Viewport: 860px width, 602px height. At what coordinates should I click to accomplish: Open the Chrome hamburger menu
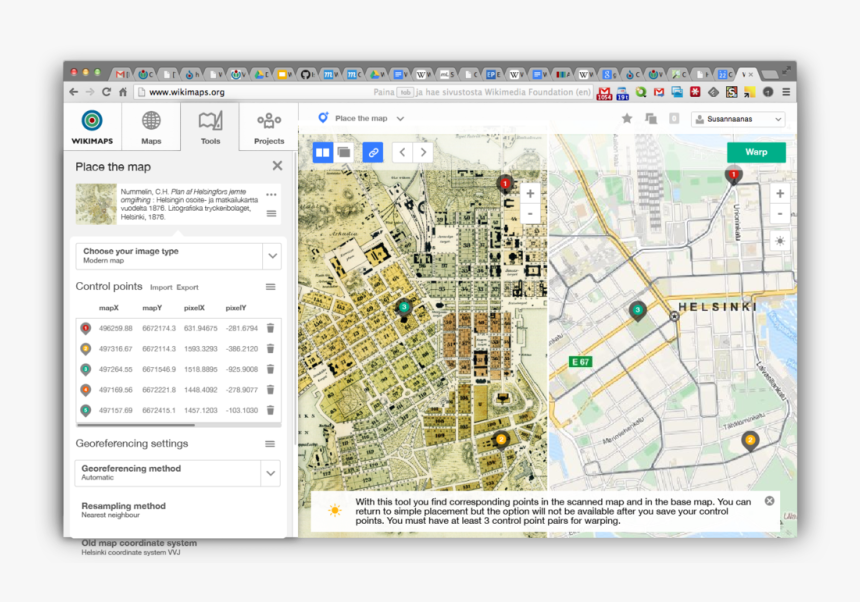(x=786, y=92)
